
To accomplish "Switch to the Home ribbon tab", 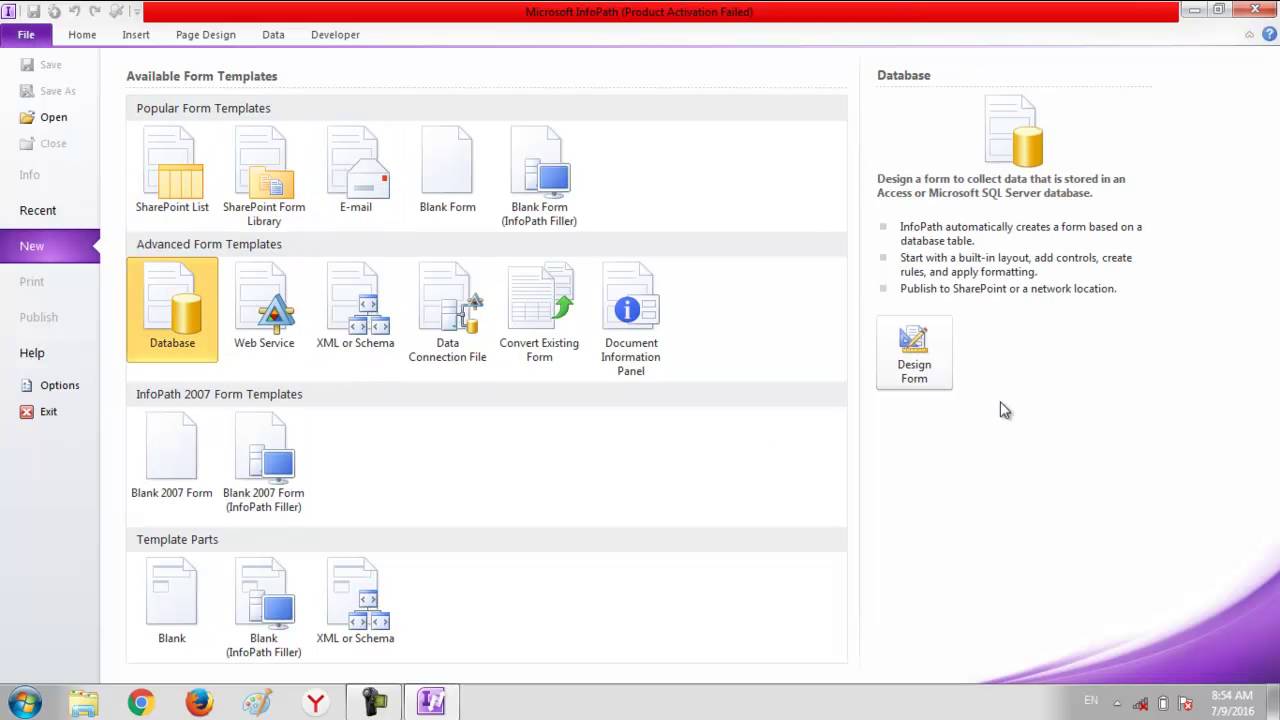I will [x=82, y=35].
